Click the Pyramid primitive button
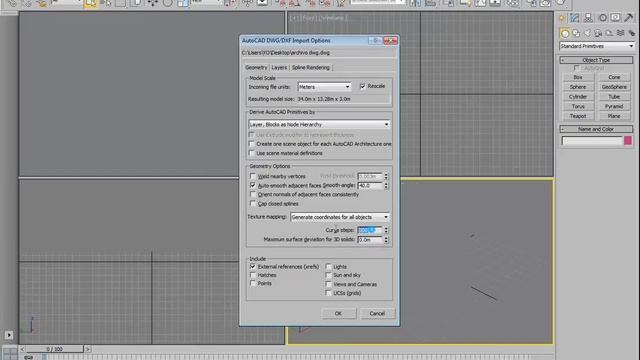The height and width of the screenshot is (360, 640). (x=614, y=107)
